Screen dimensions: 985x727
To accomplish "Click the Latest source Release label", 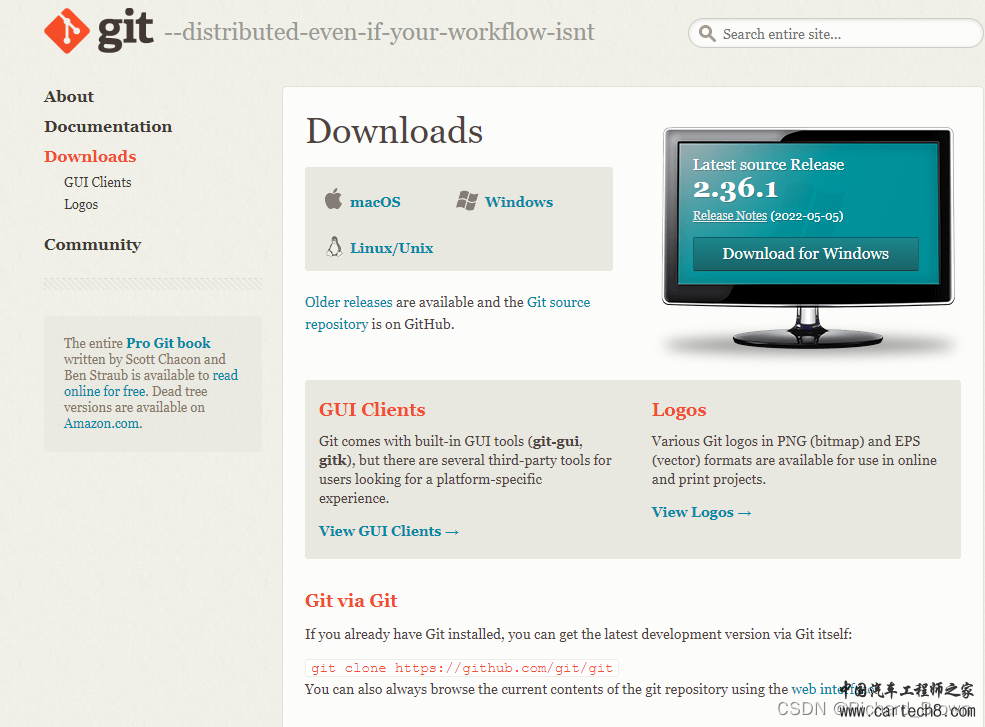I will 768,165.
